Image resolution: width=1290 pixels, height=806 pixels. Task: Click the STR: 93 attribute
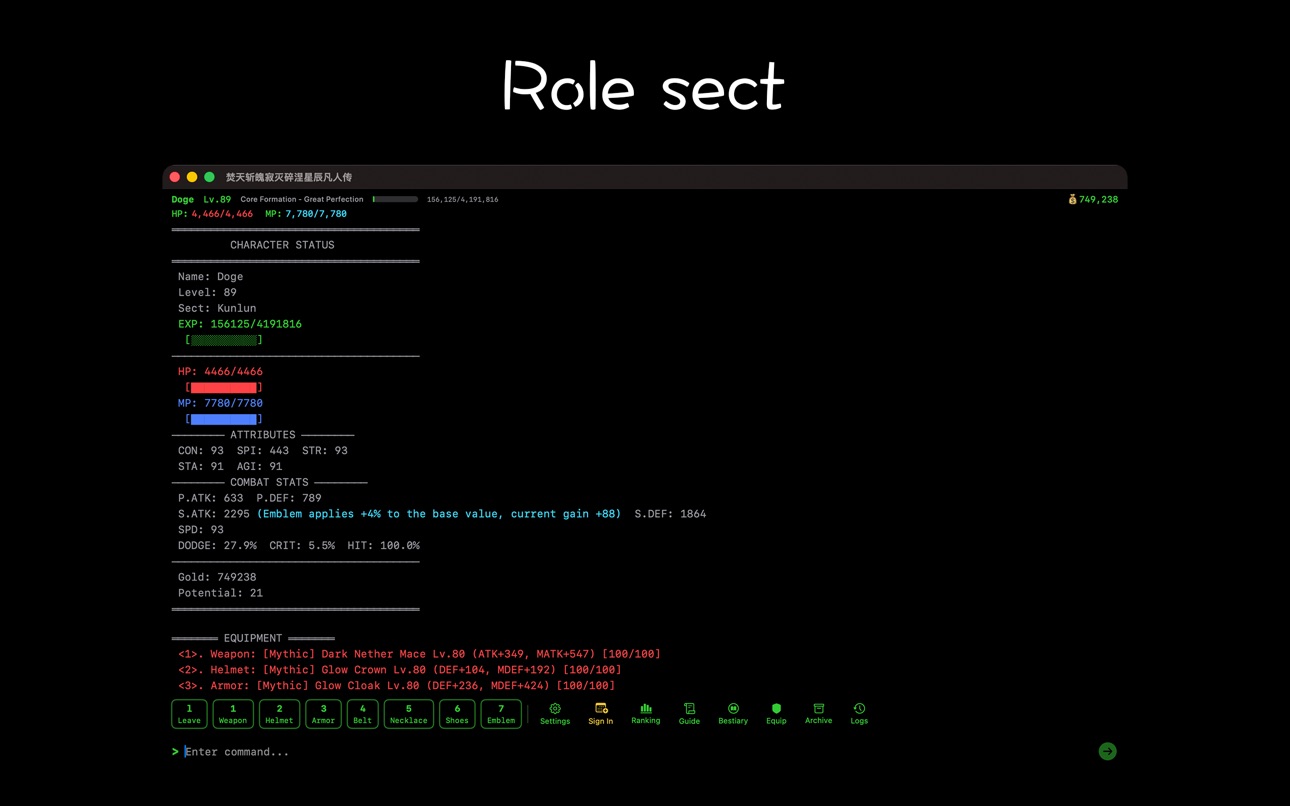pyautogui.click(x=325, y=451)
